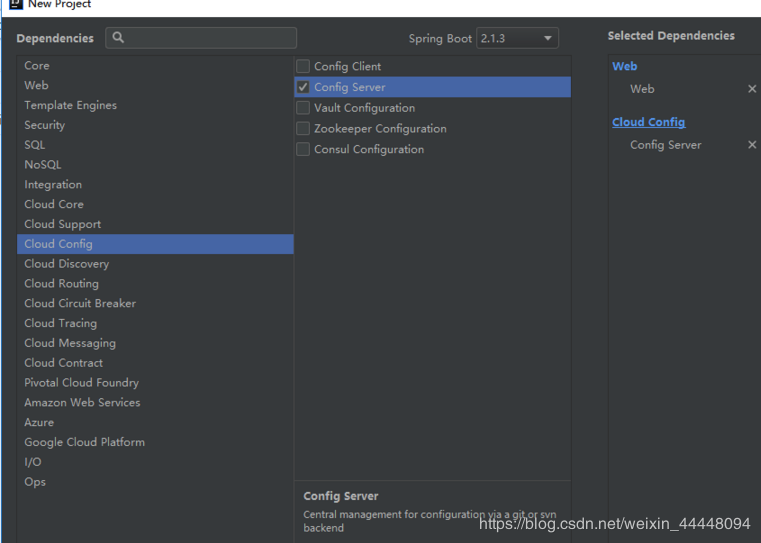Screen dimensions: 761x543
Task: Select the NoSQL category
Action: [x=155, y=165]
